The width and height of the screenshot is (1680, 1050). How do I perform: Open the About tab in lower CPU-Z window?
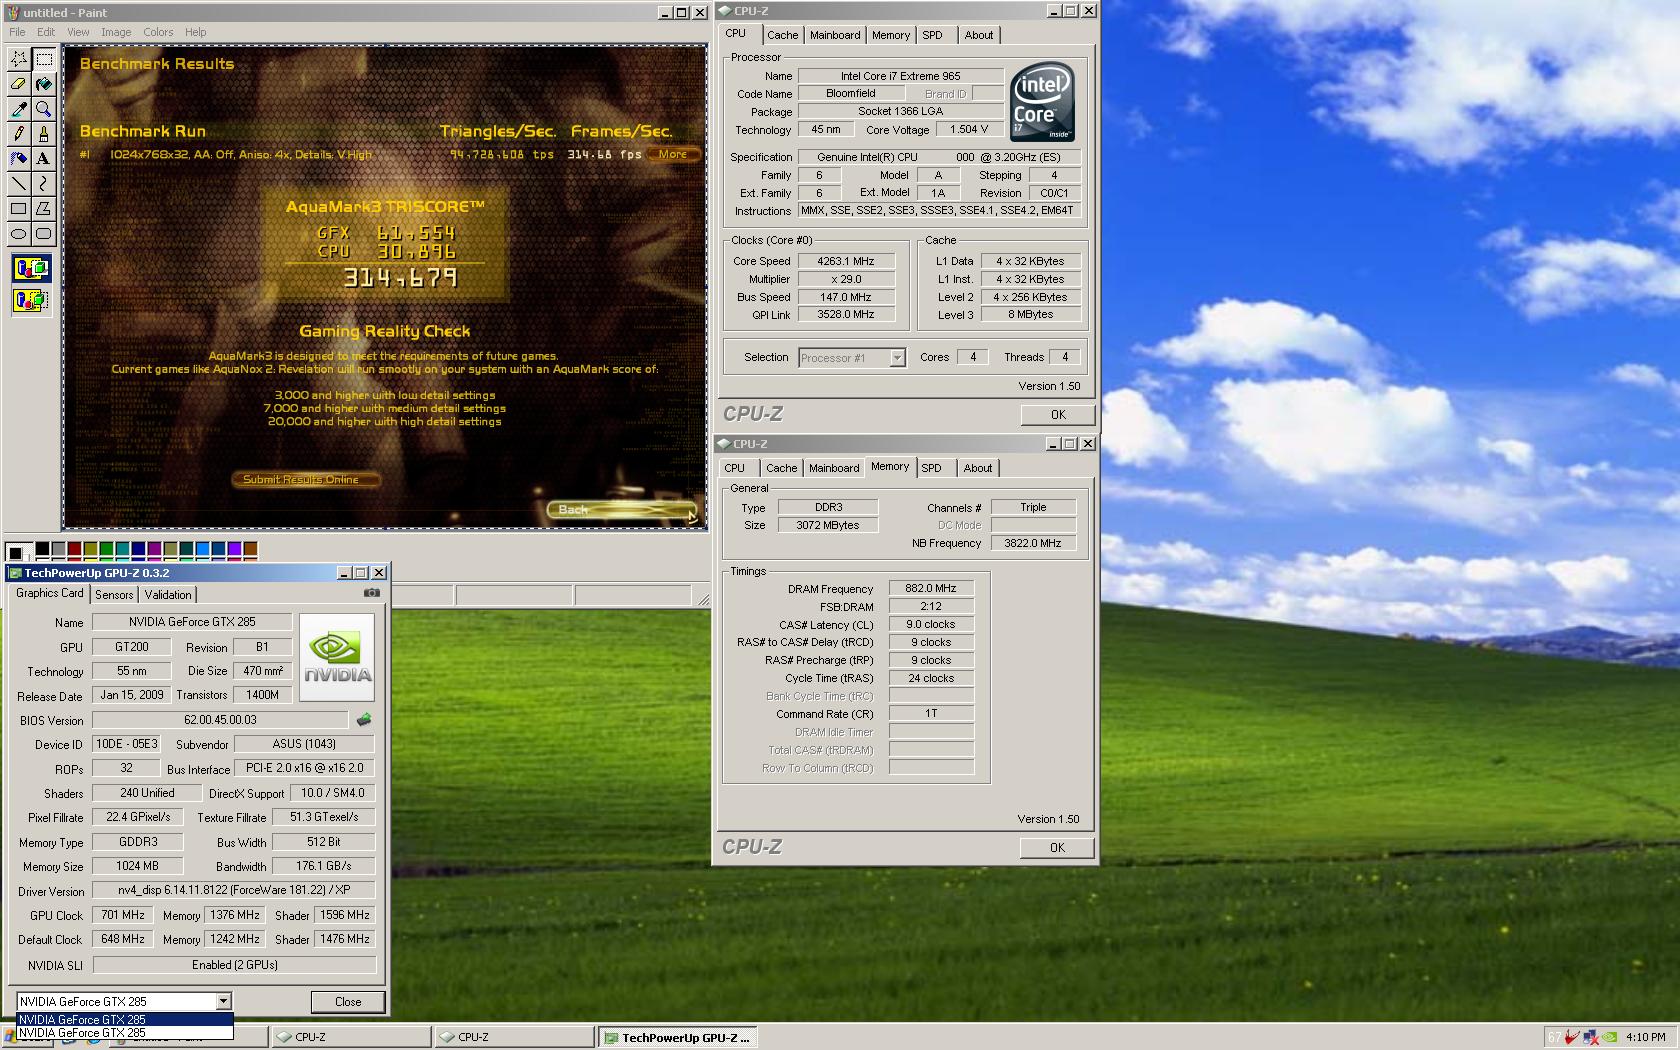pyautogui.click(x=978, y=468)
